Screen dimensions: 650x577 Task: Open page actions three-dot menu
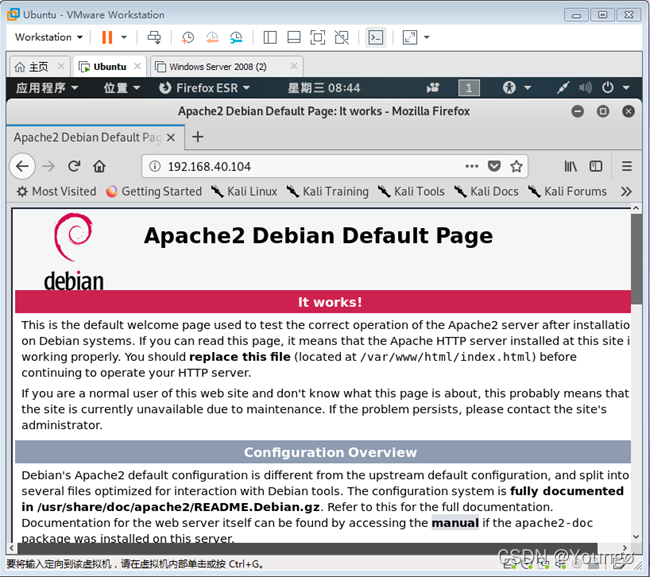tap(472, 166)
